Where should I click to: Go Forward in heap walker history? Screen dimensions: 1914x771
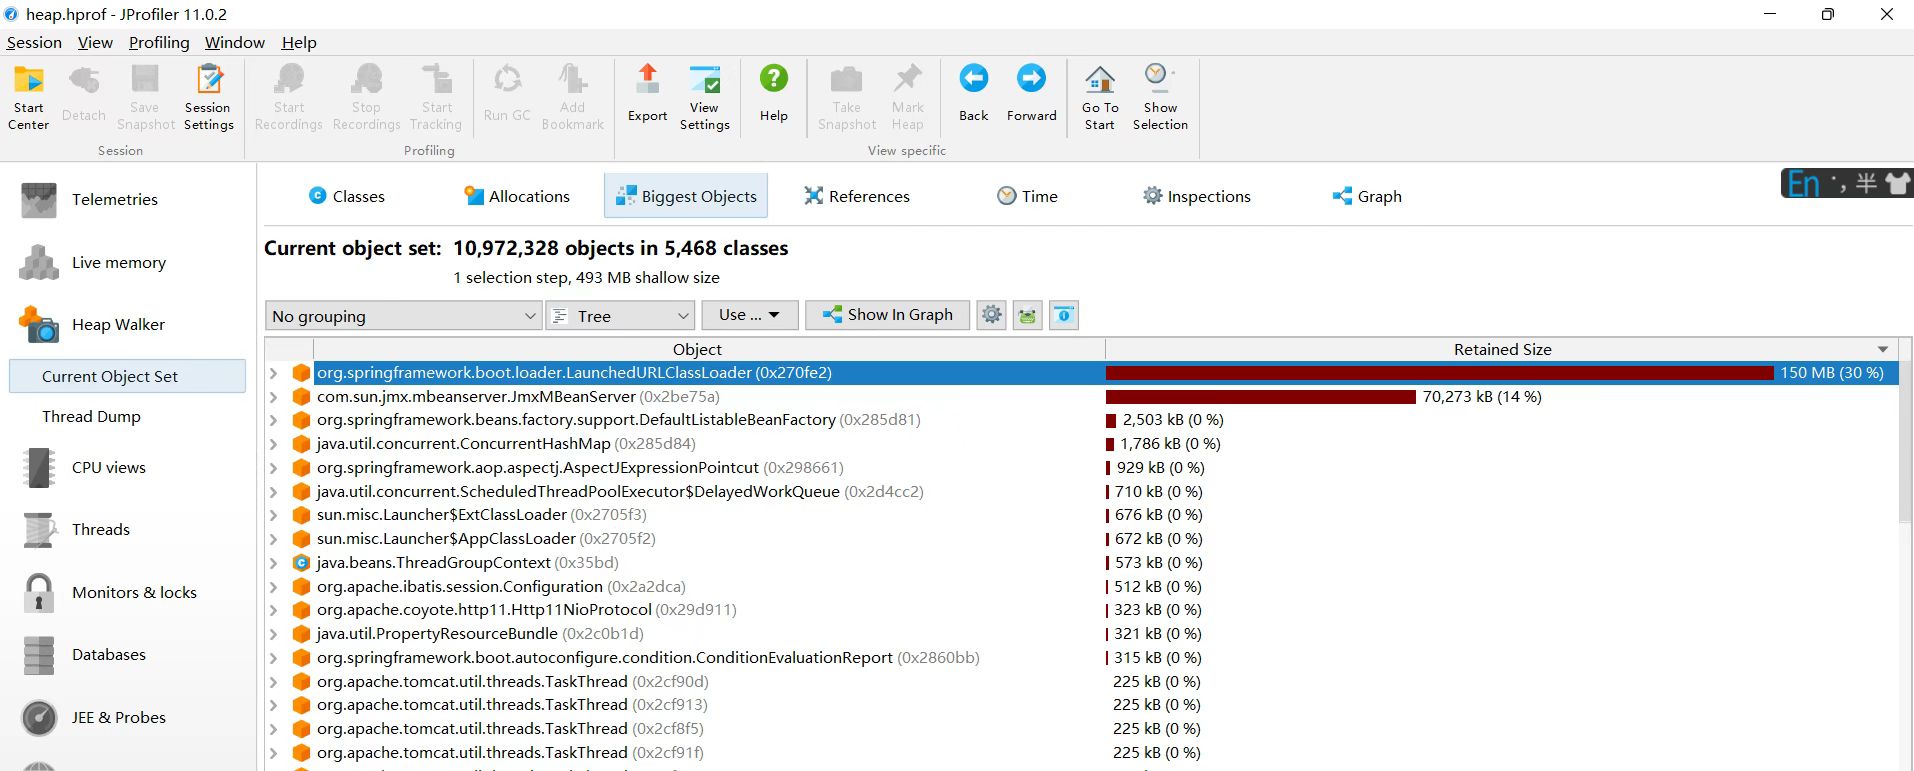1032,98
